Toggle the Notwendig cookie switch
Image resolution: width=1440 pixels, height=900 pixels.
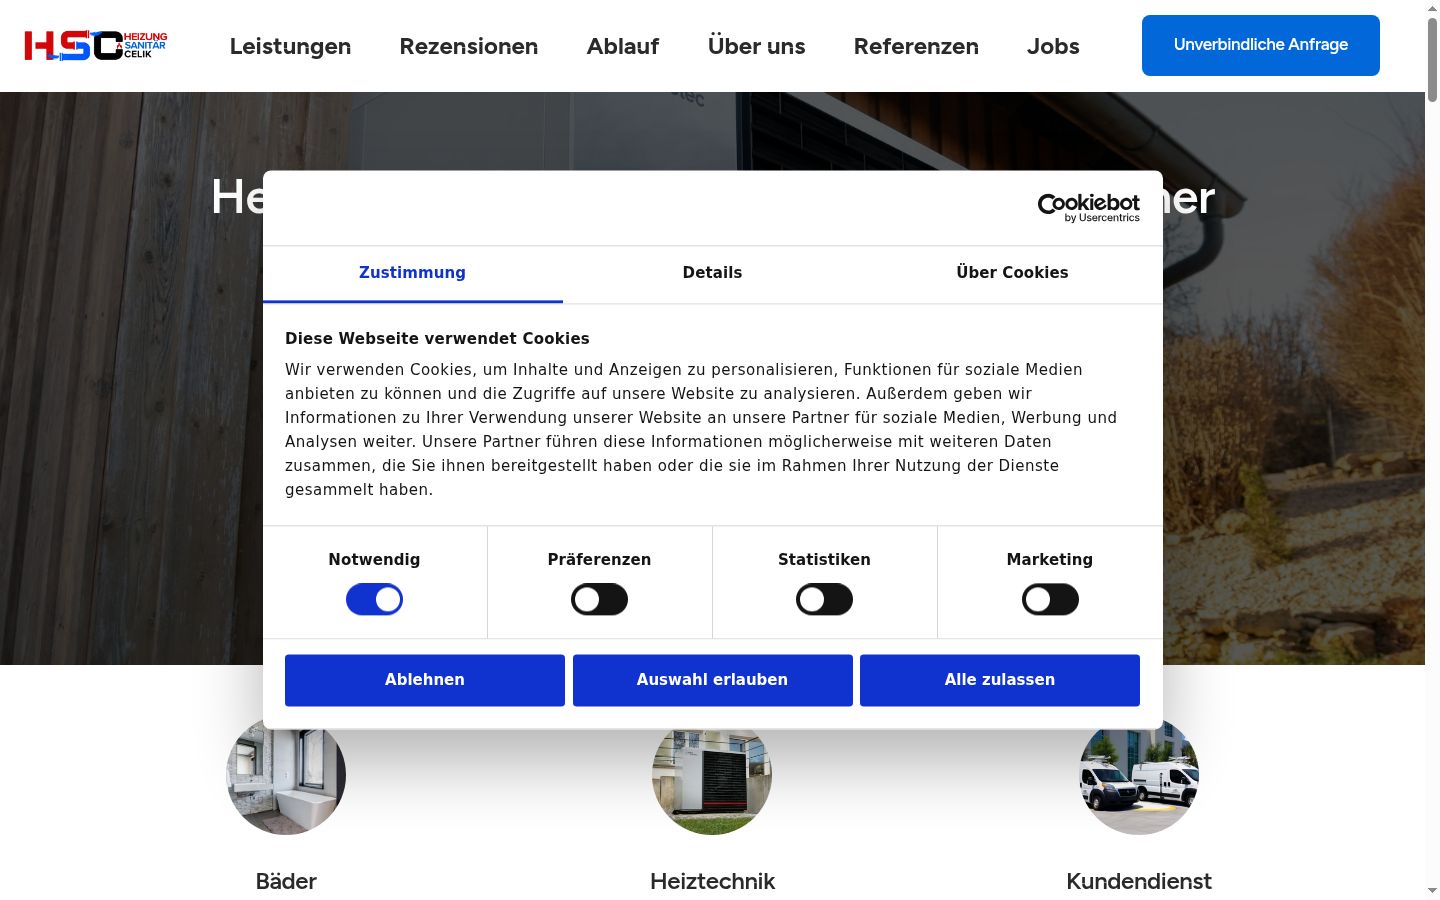[374, 600]
